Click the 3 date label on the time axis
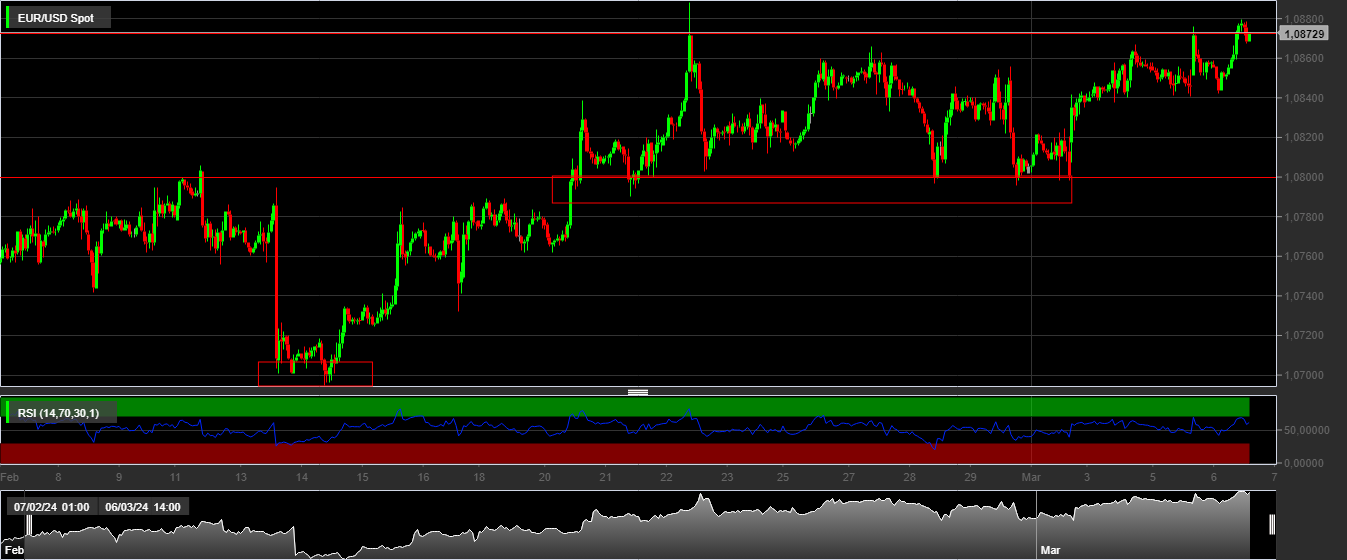This screenshot has height=560, width=1347. click(1087, 477)
